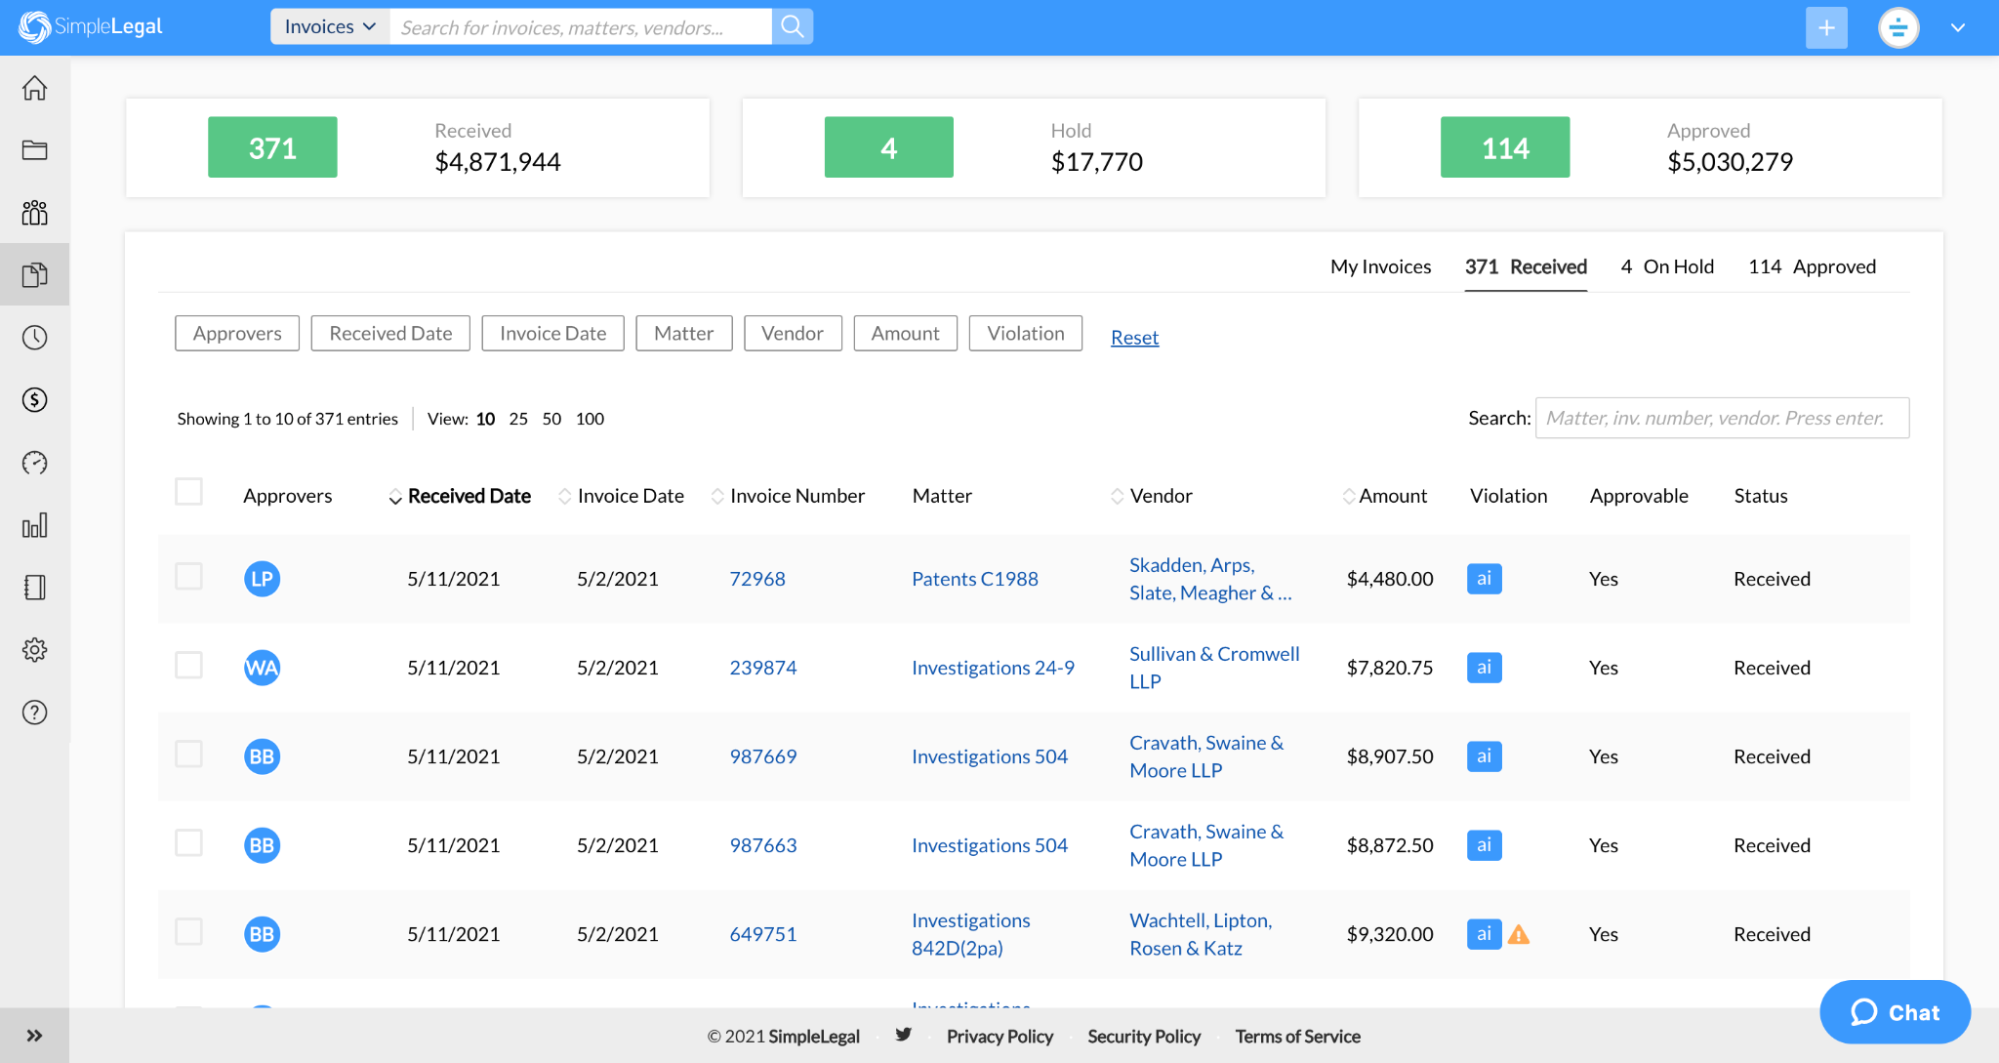Open the Invoices documents icon in sidebar
This screenshot has height=1063, width=1999.
click(35, 275)
